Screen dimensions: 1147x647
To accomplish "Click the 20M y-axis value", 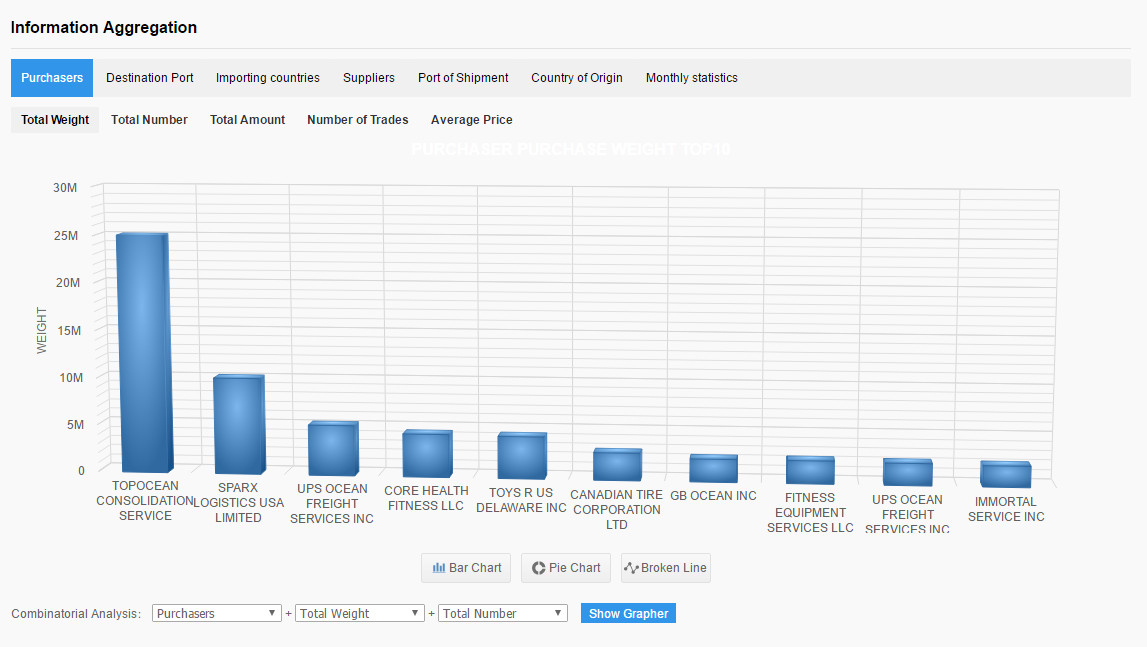I will pos(67,283).
